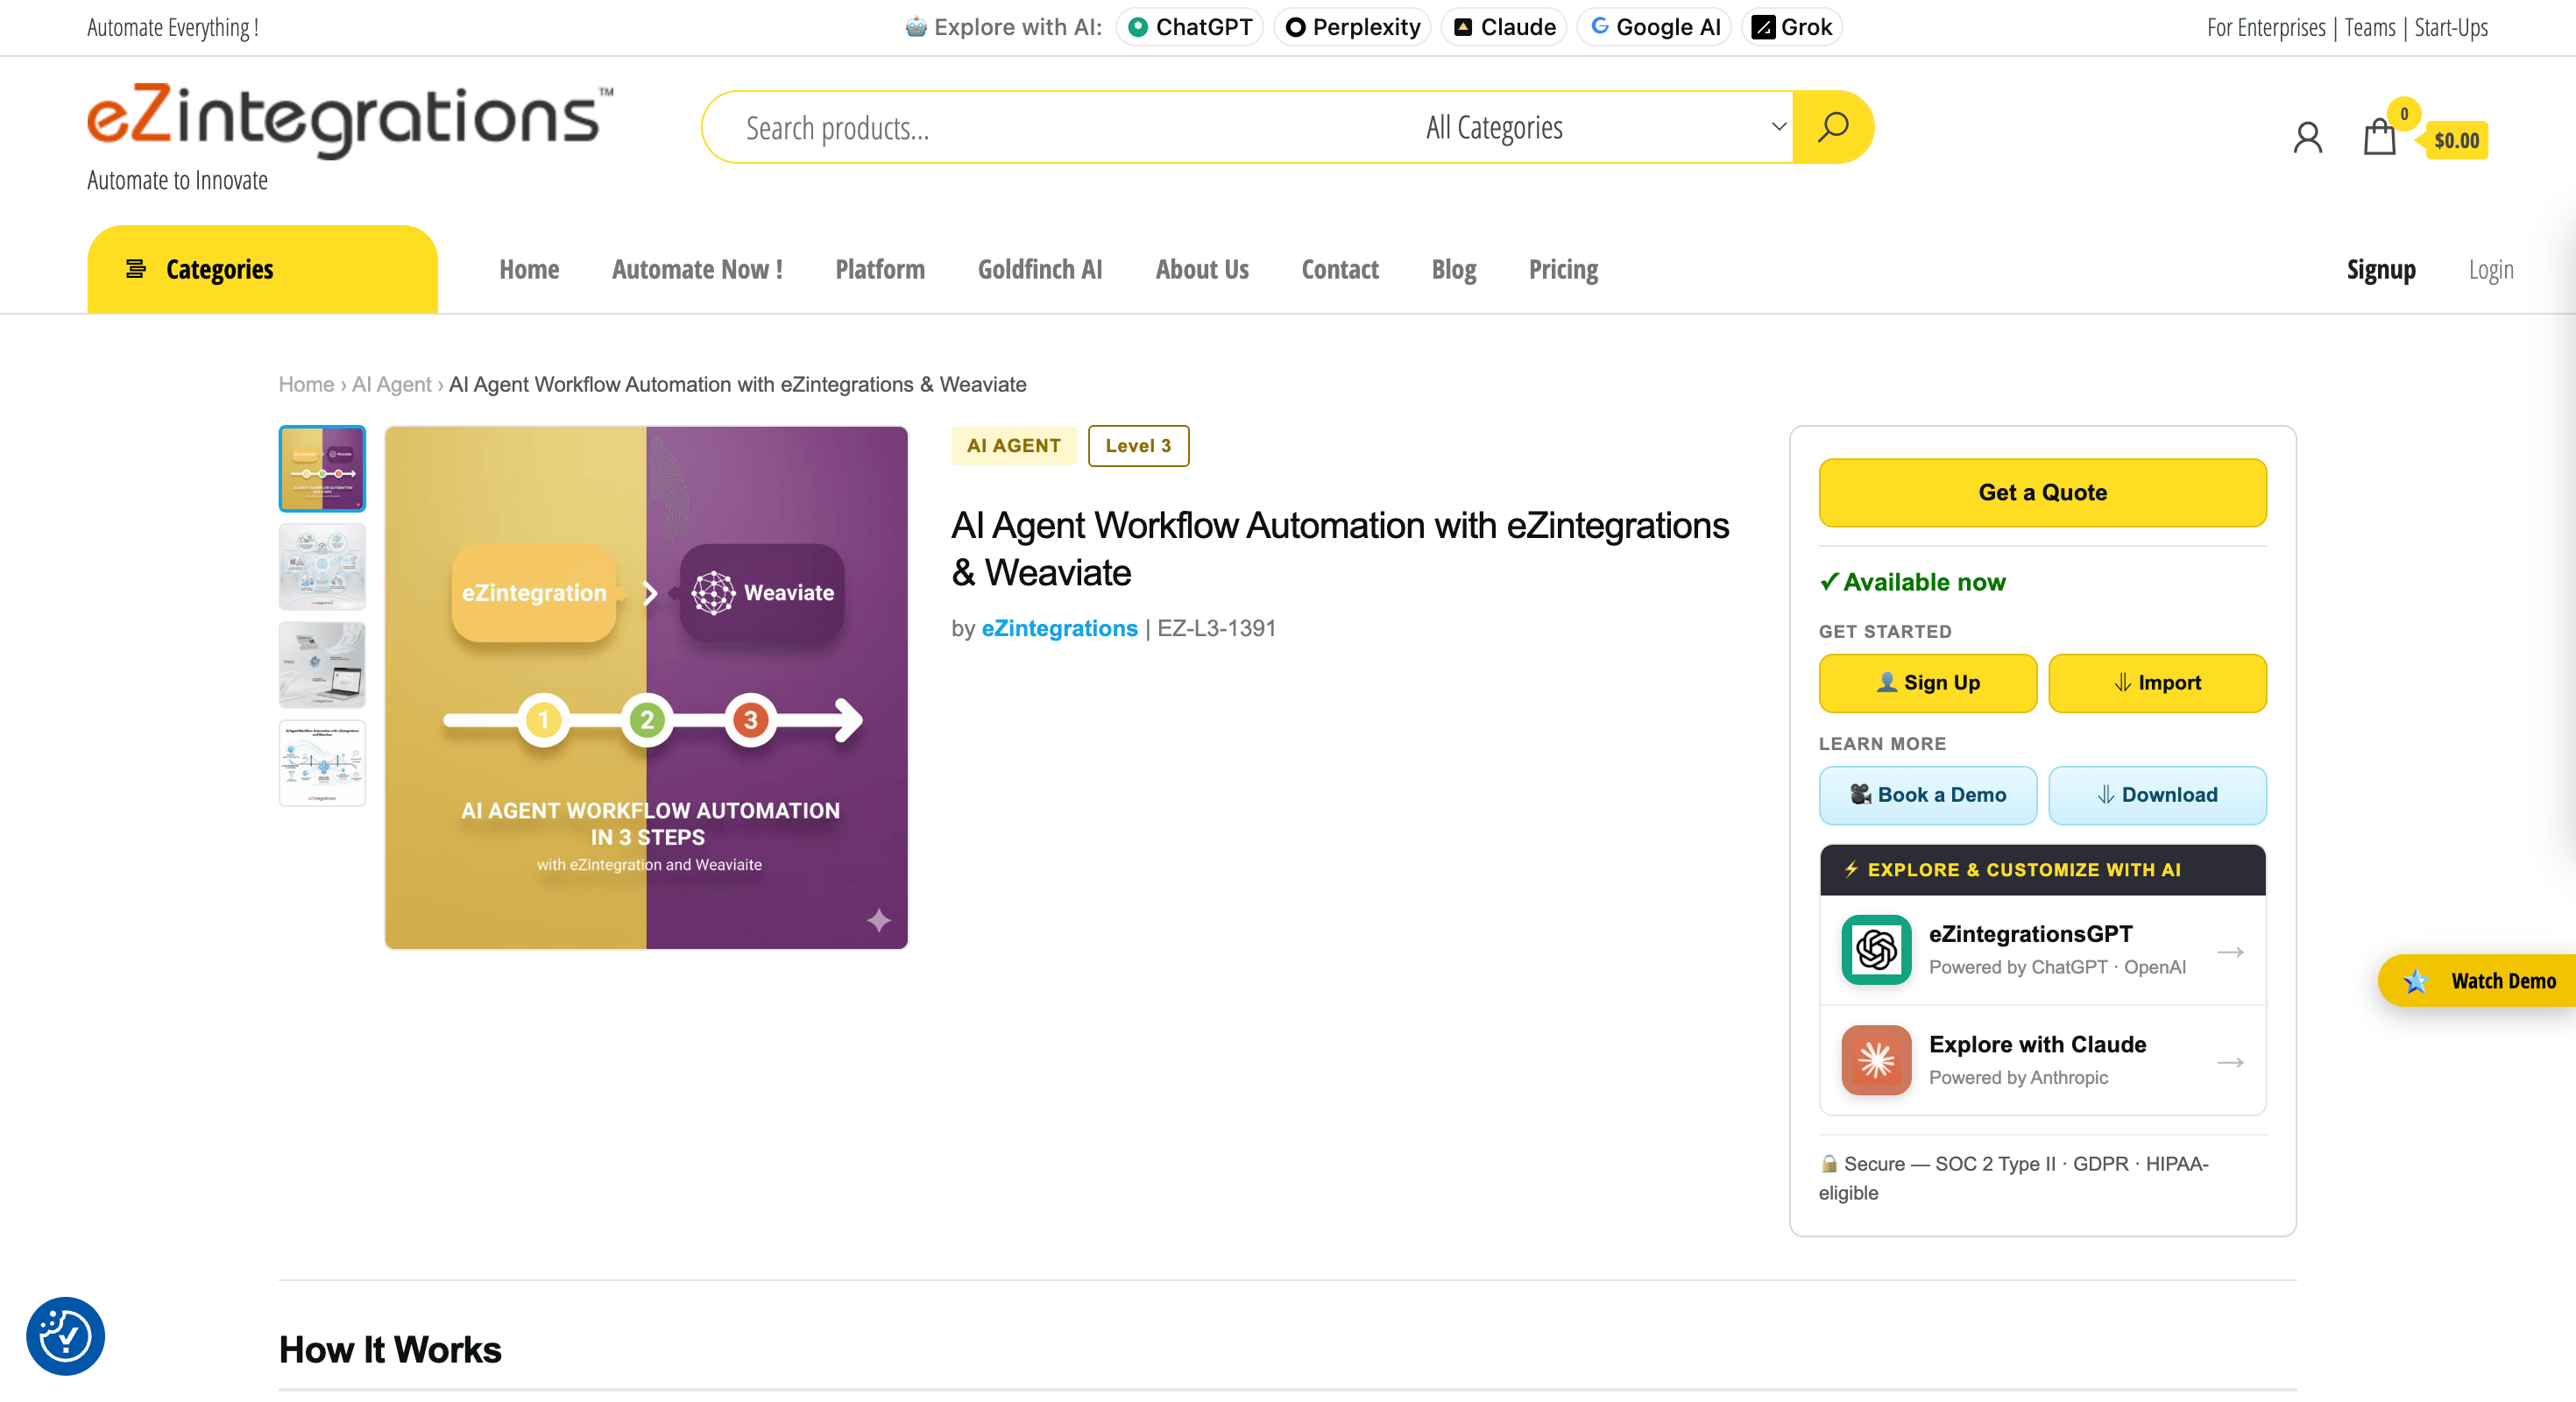The width and height of the screenshot is (2576, 1402).
Task: Click the Import button
Action: 2157,683
